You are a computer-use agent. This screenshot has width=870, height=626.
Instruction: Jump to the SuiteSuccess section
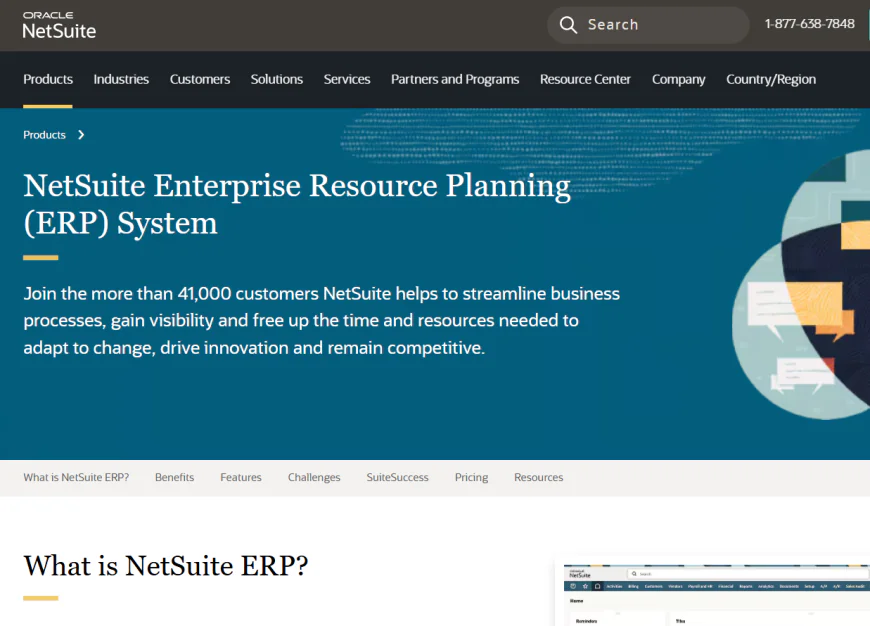pos(397,477)
